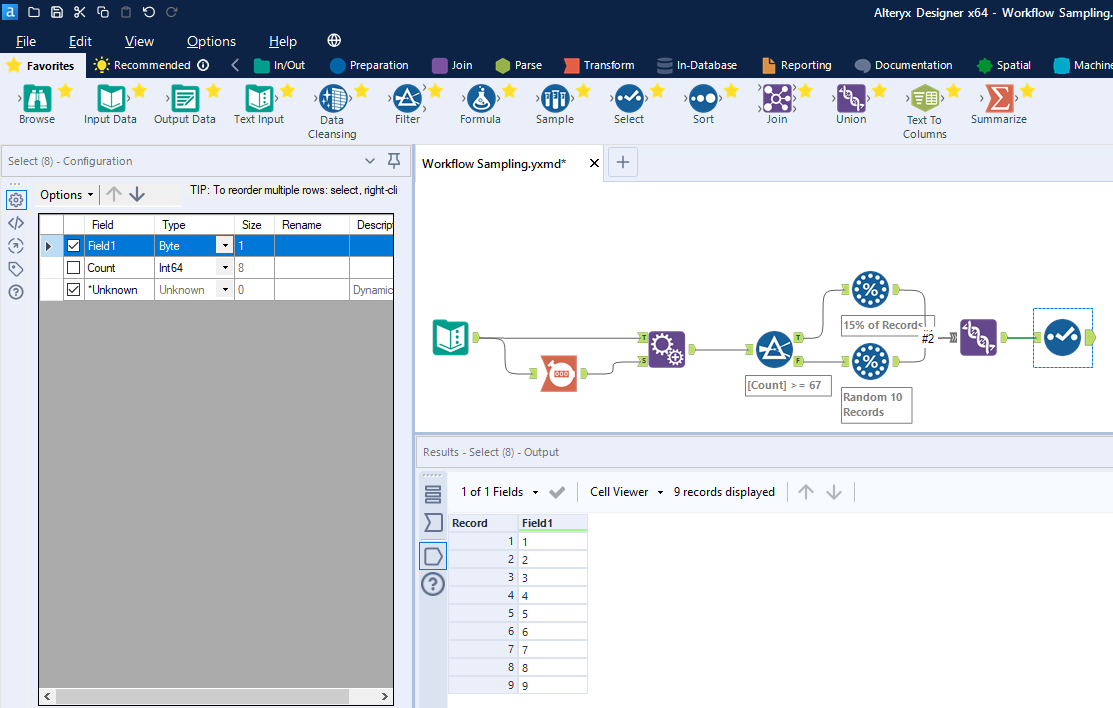Select the Union tool
Viewport: 1113px width, 708px height.
pyautogui.click(x=850, y=100)
